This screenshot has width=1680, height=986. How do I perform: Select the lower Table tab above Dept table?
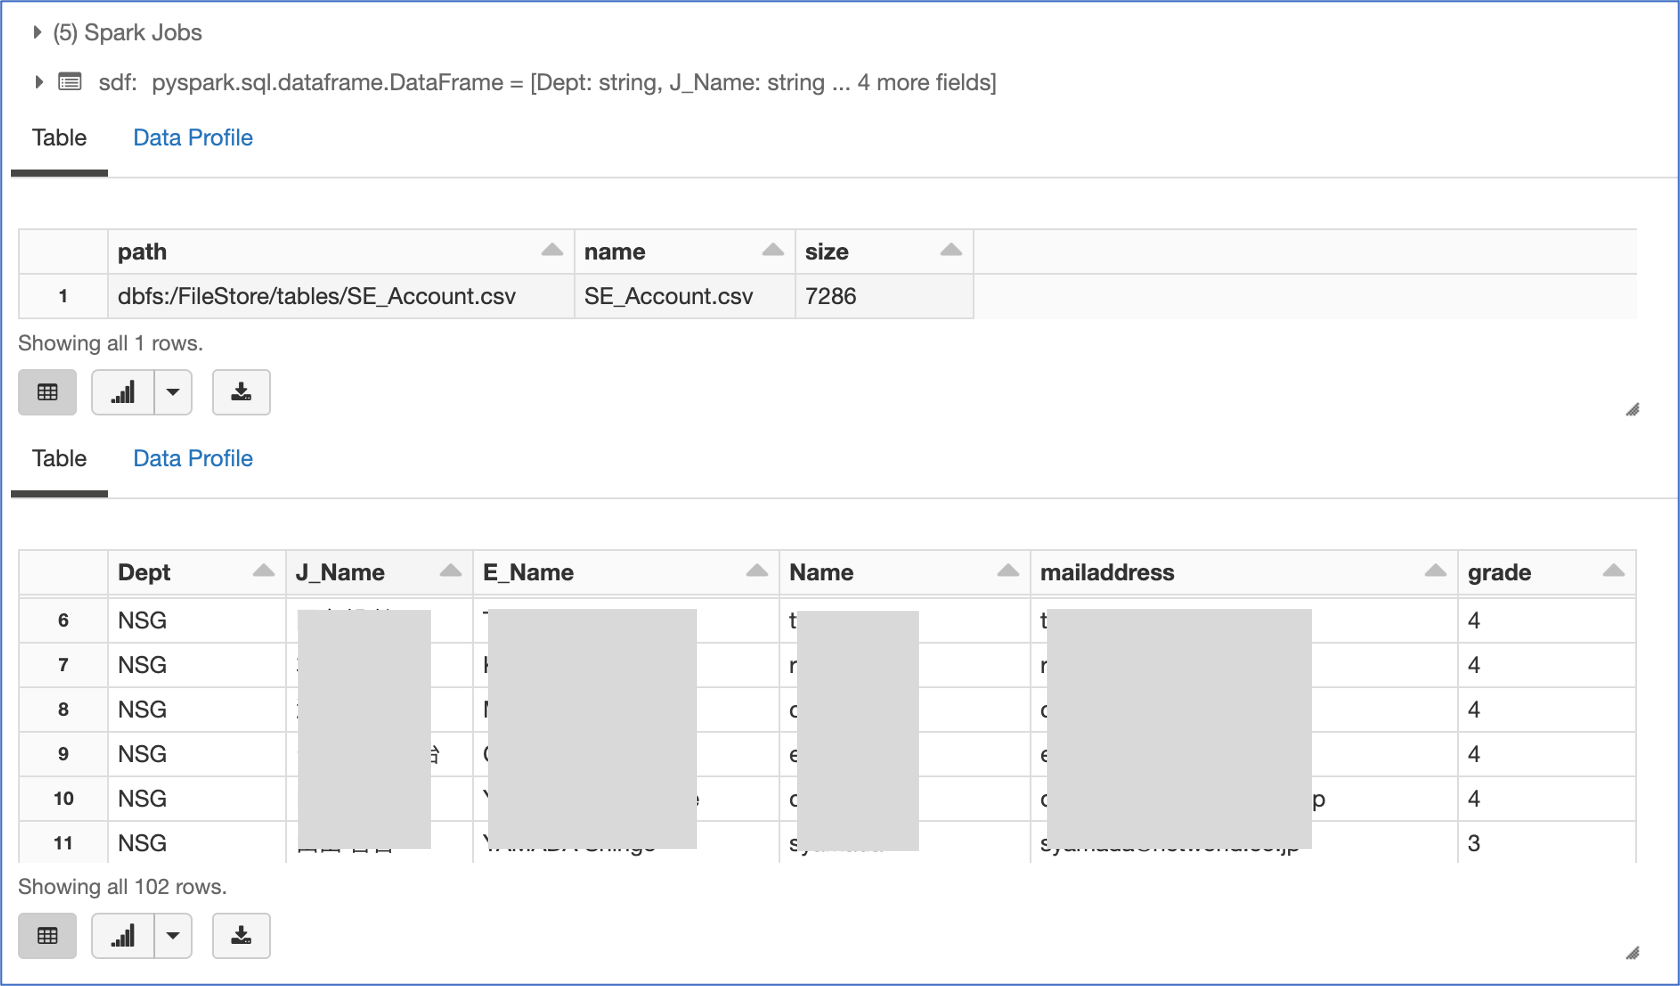coord(59,459)
